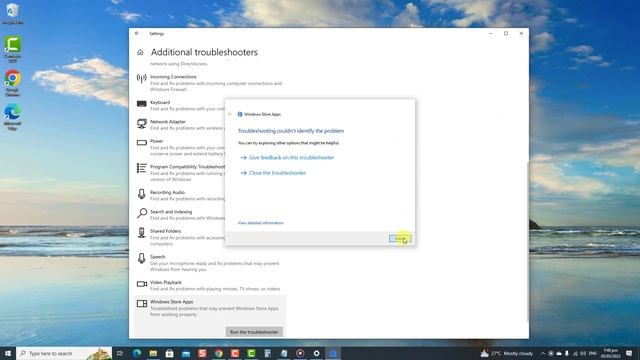Select Incoming Connections antenna icon

(142, 78)
